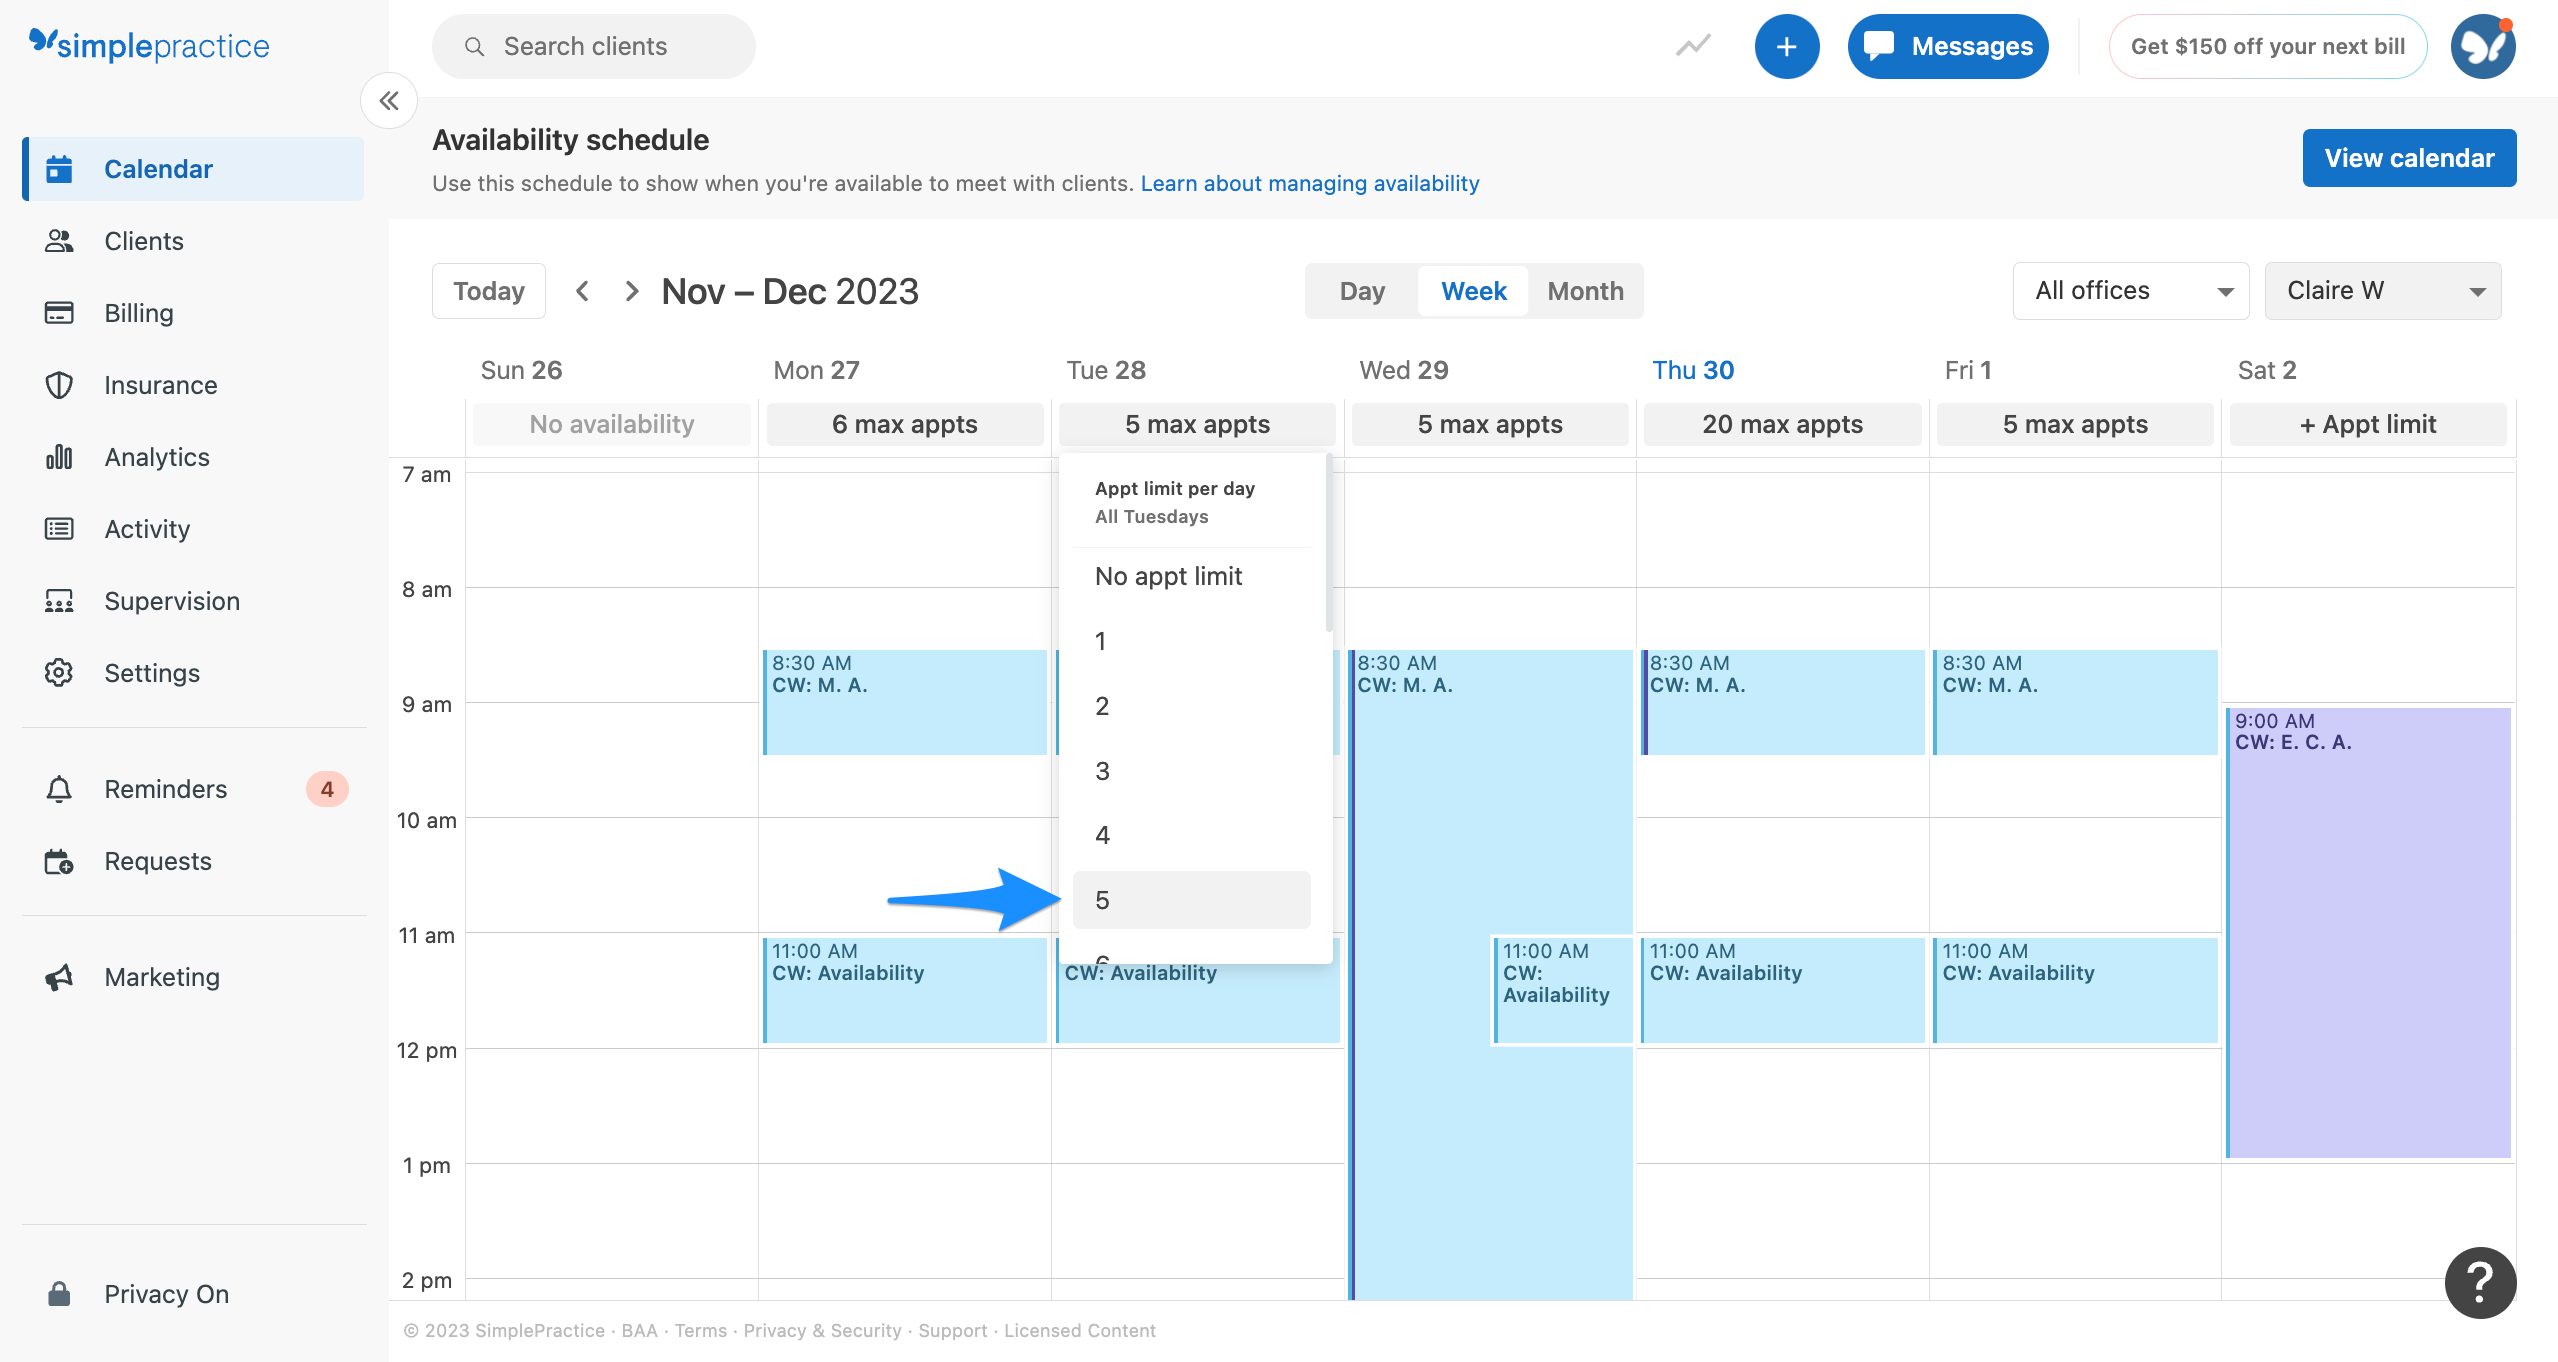Open the Claire W clinician dropdown
The image size is (2558, 1362).
pyautogui.click(x=2382, y=290)
